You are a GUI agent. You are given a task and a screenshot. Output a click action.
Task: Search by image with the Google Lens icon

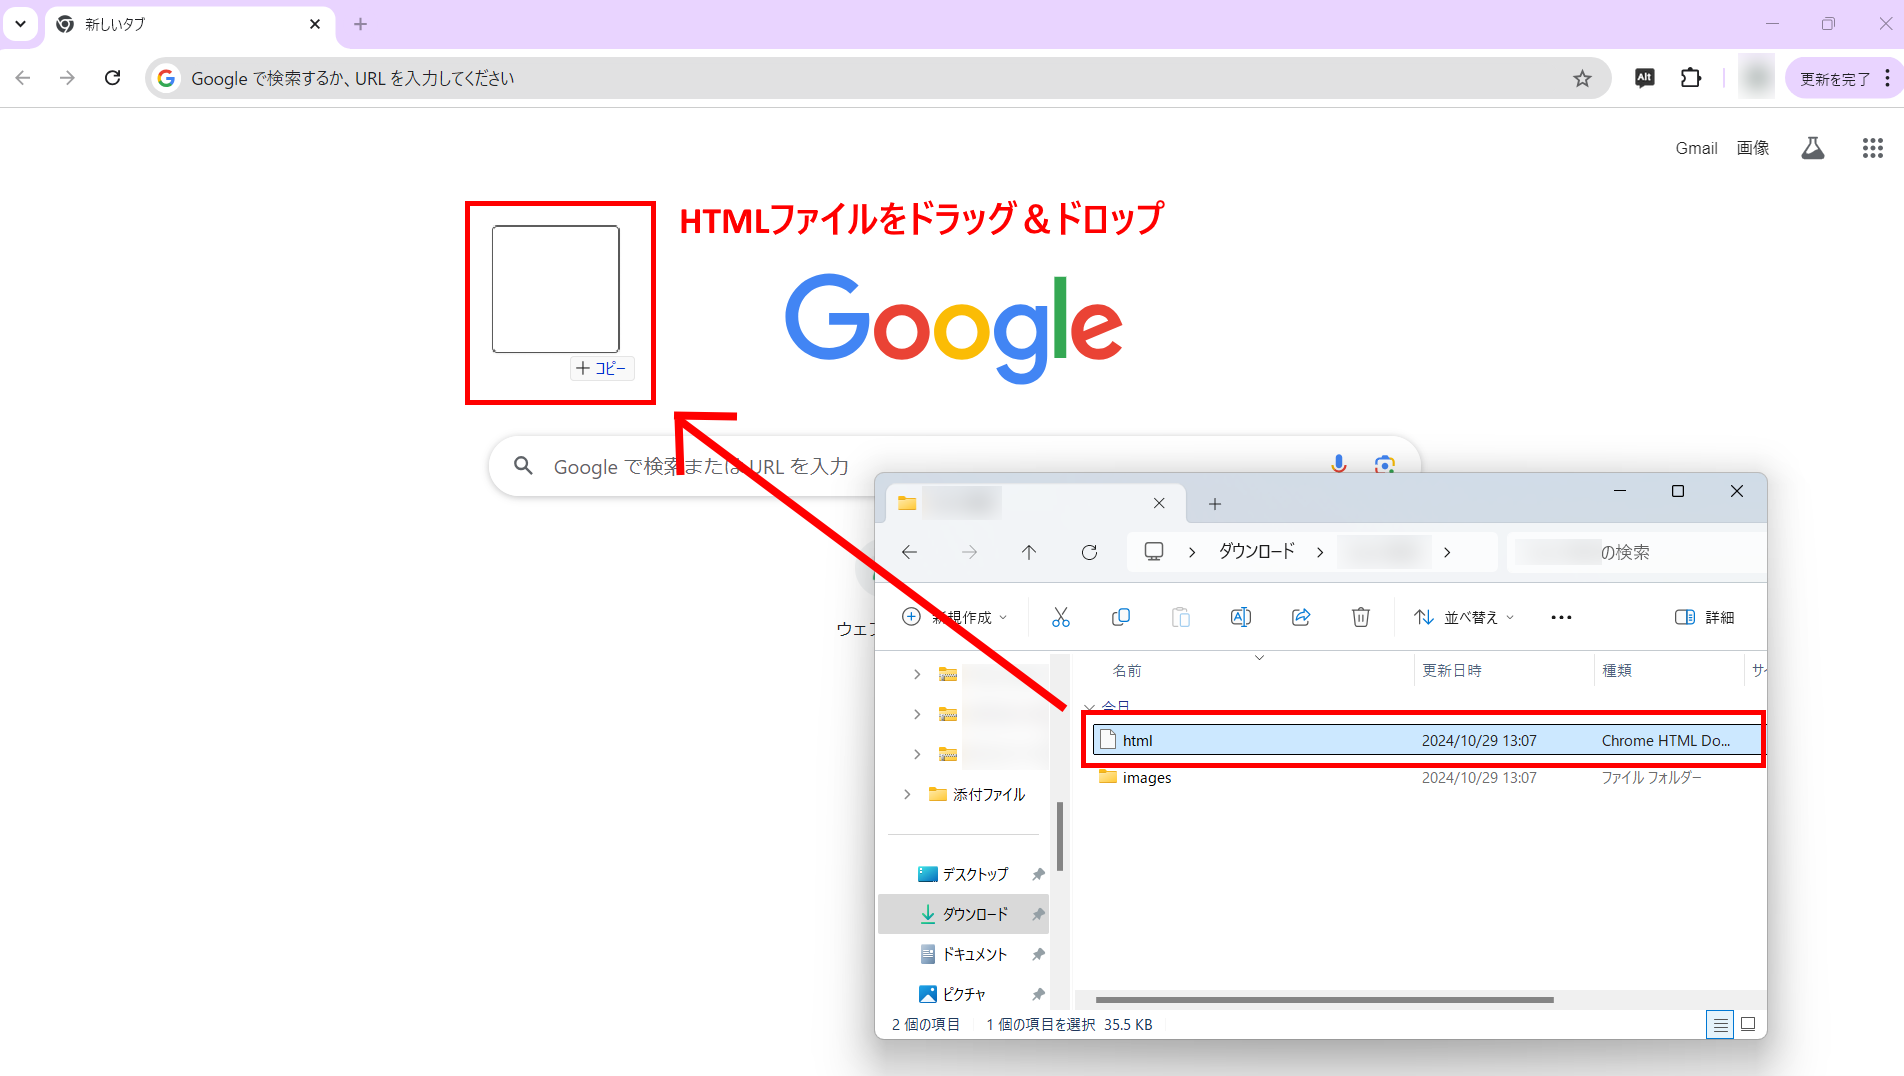pyautogui.click(x=1385, y=465)
